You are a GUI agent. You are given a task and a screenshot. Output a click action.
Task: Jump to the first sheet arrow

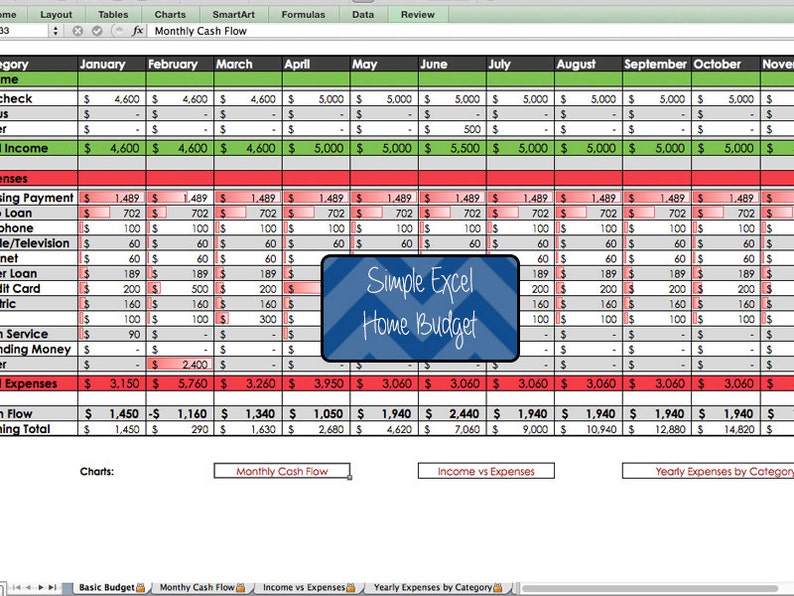tap(17, 587)
